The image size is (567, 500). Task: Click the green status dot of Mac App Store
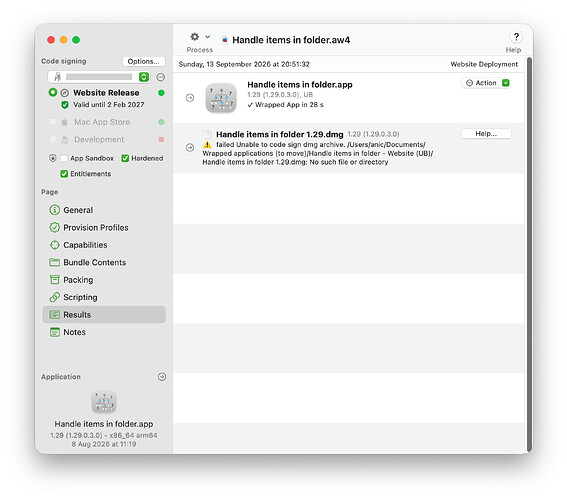161,122
